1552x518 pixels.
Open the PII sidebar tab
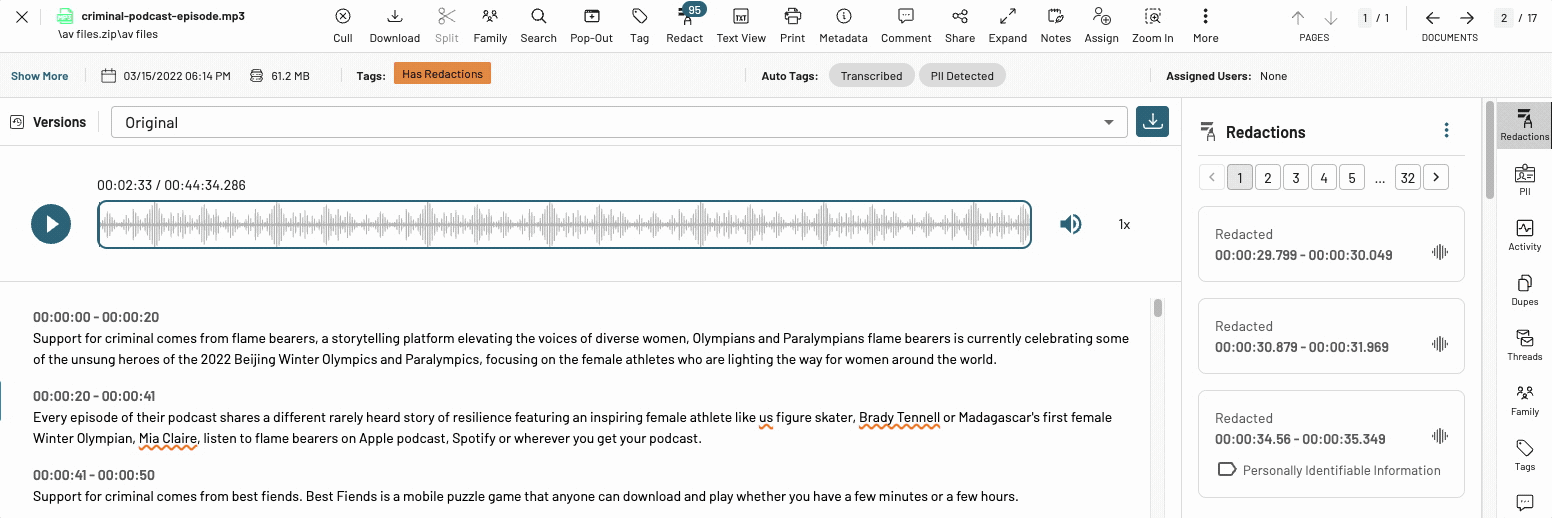click(1524, 180)
